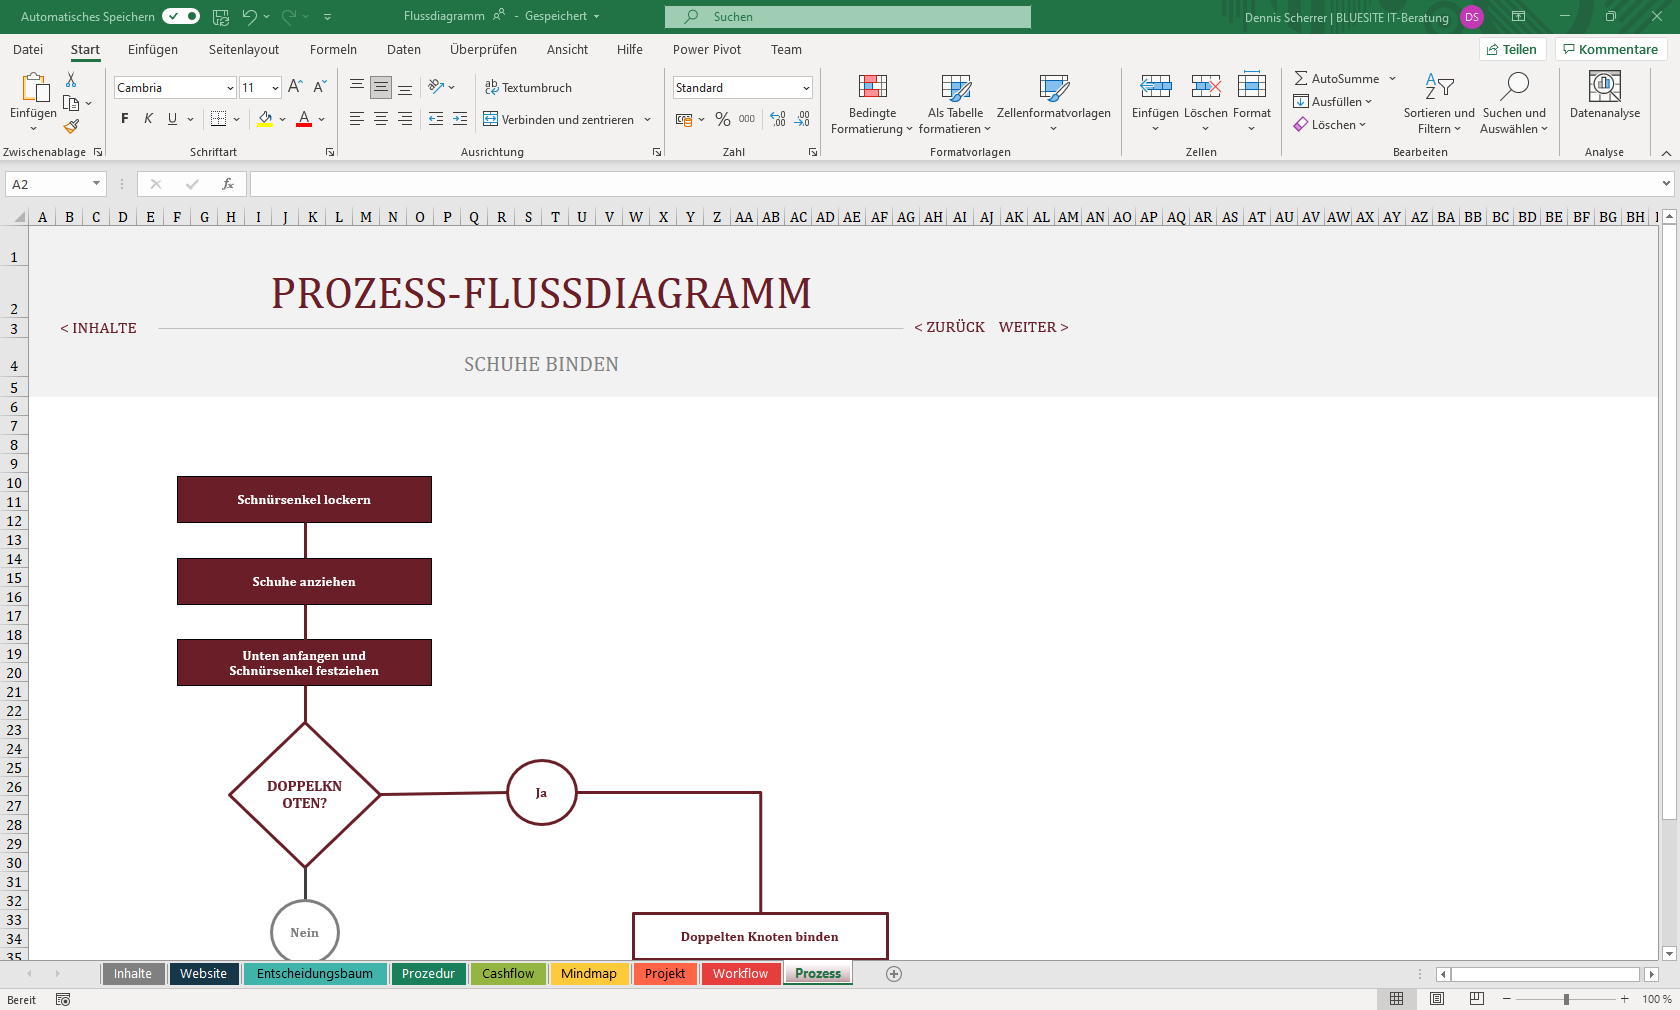The image size is (1680, 1010).
Task: Open the Standard number format dropdown
Action: pos(806,87)
